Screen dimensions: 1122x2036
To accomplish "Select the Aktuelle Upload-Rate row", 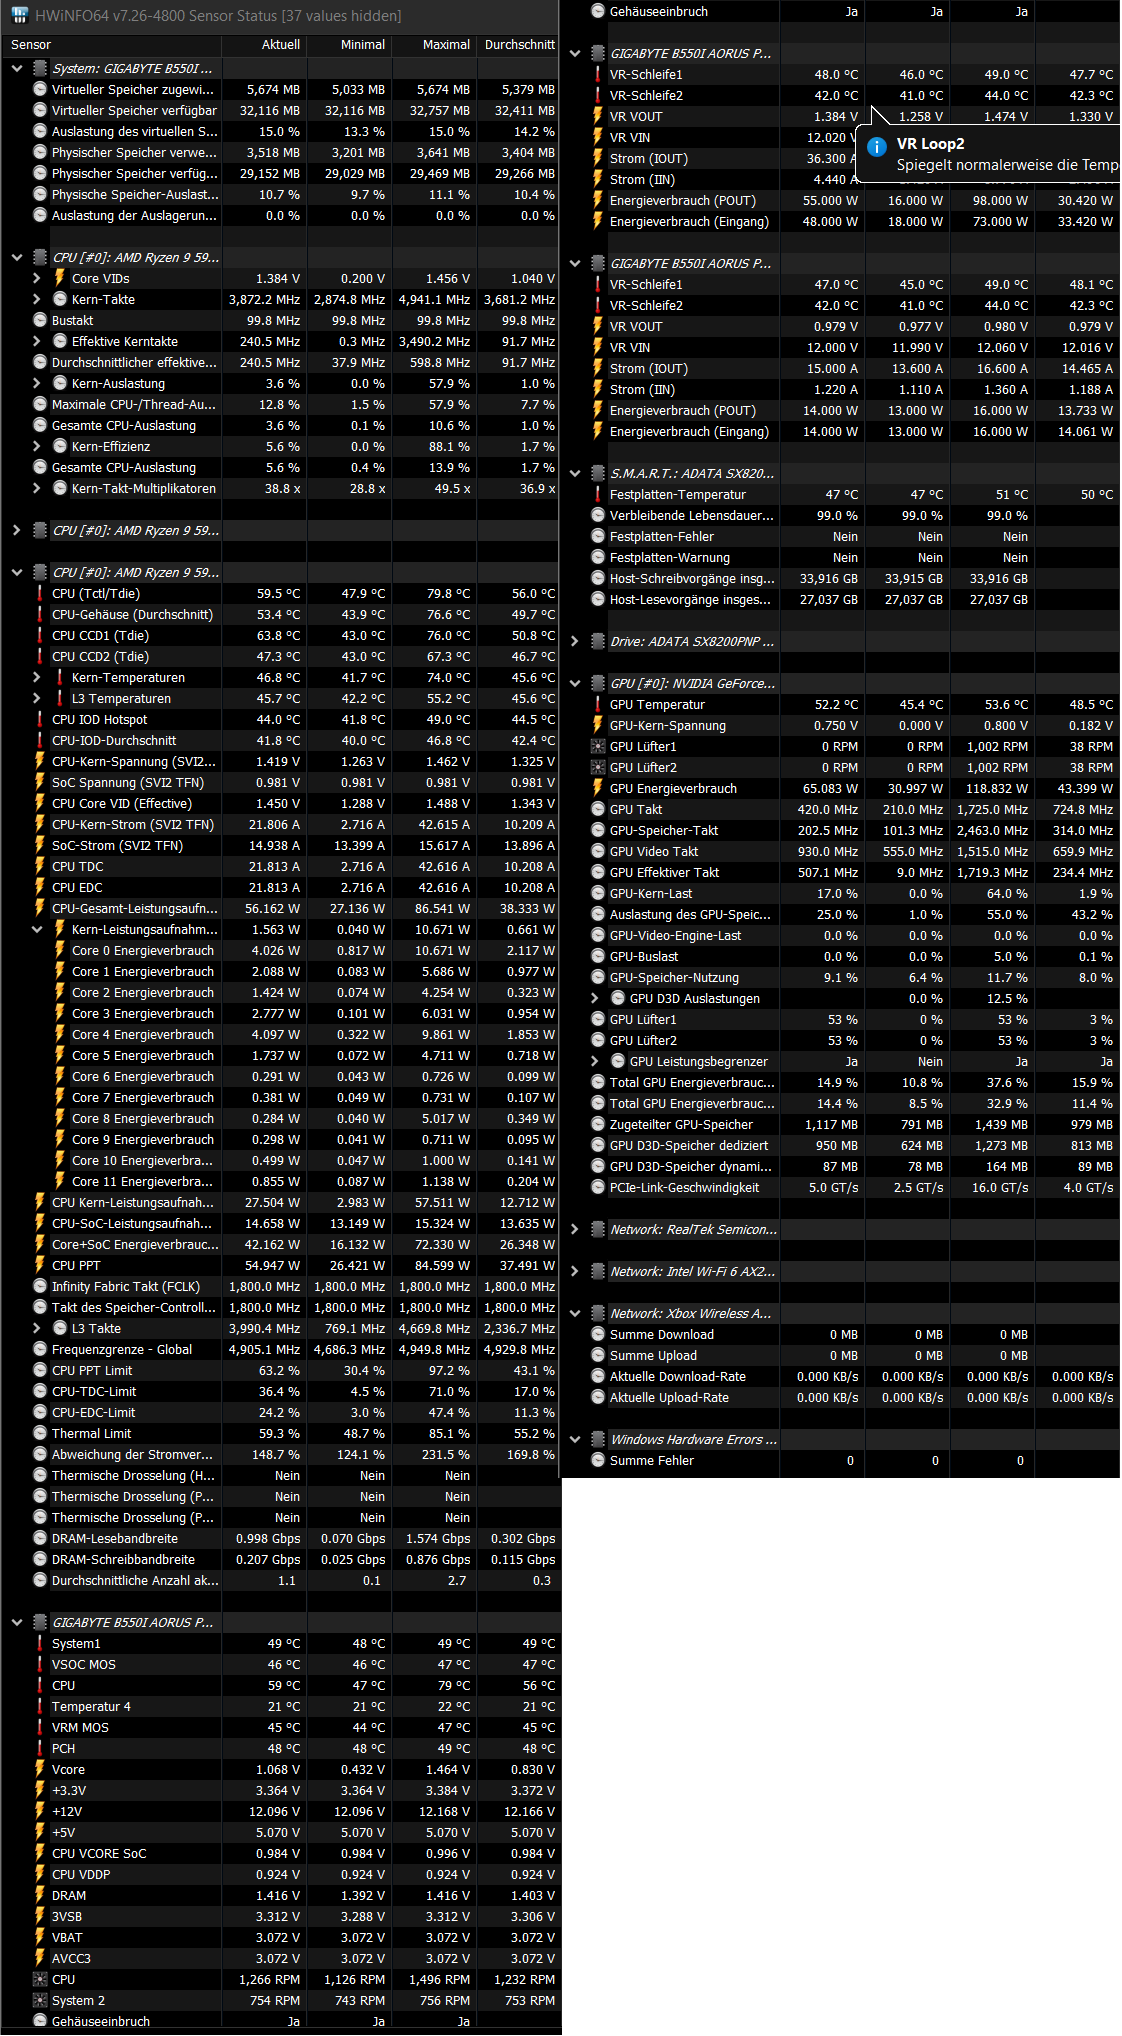I will [841, 1397].
